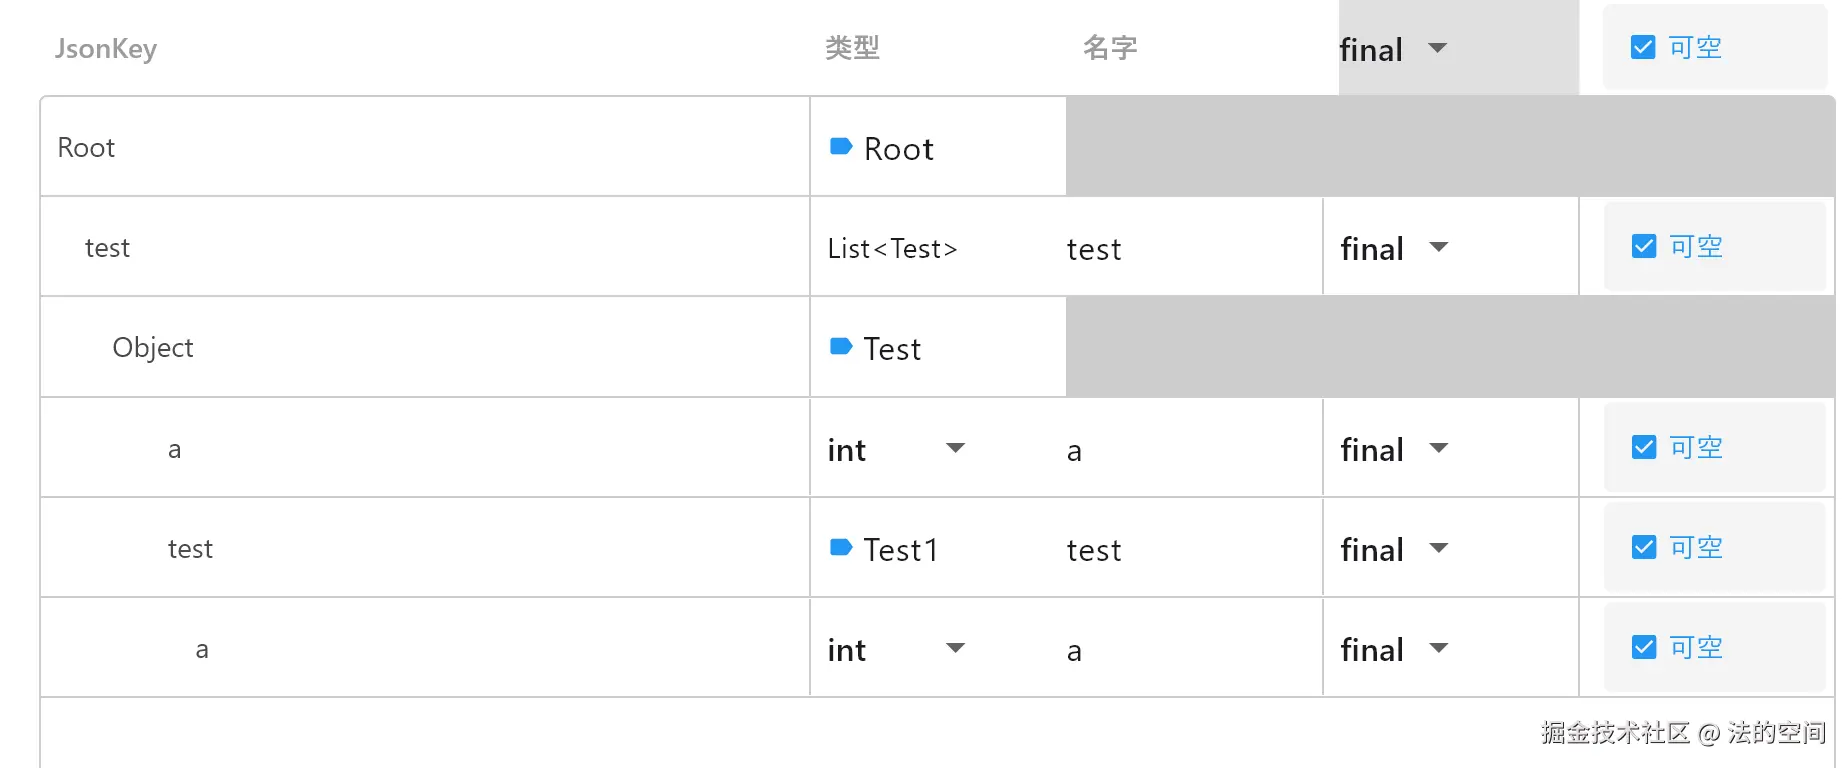This screenshot has width=1848, height=768.
Task: Uncheck nullable for the List<Test> test row
Action: 1643,247
